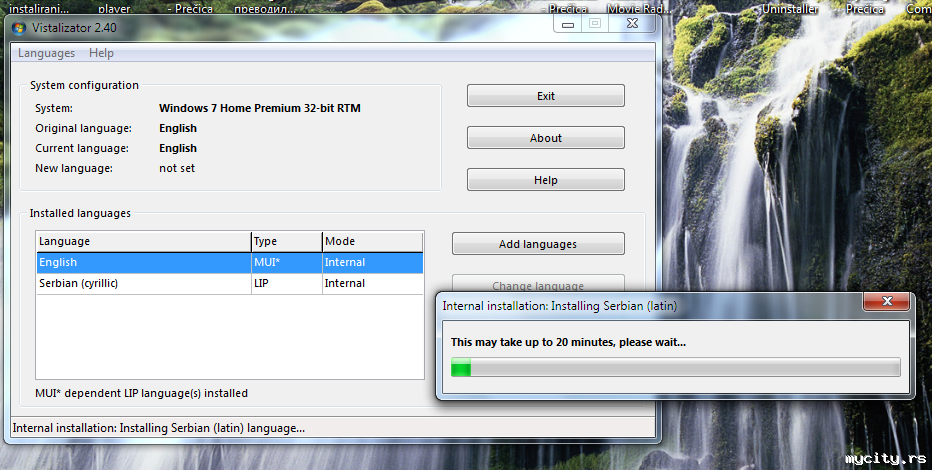Select the English row in language list
This screenshot has height=470, width=932.
tap(230, 263)
